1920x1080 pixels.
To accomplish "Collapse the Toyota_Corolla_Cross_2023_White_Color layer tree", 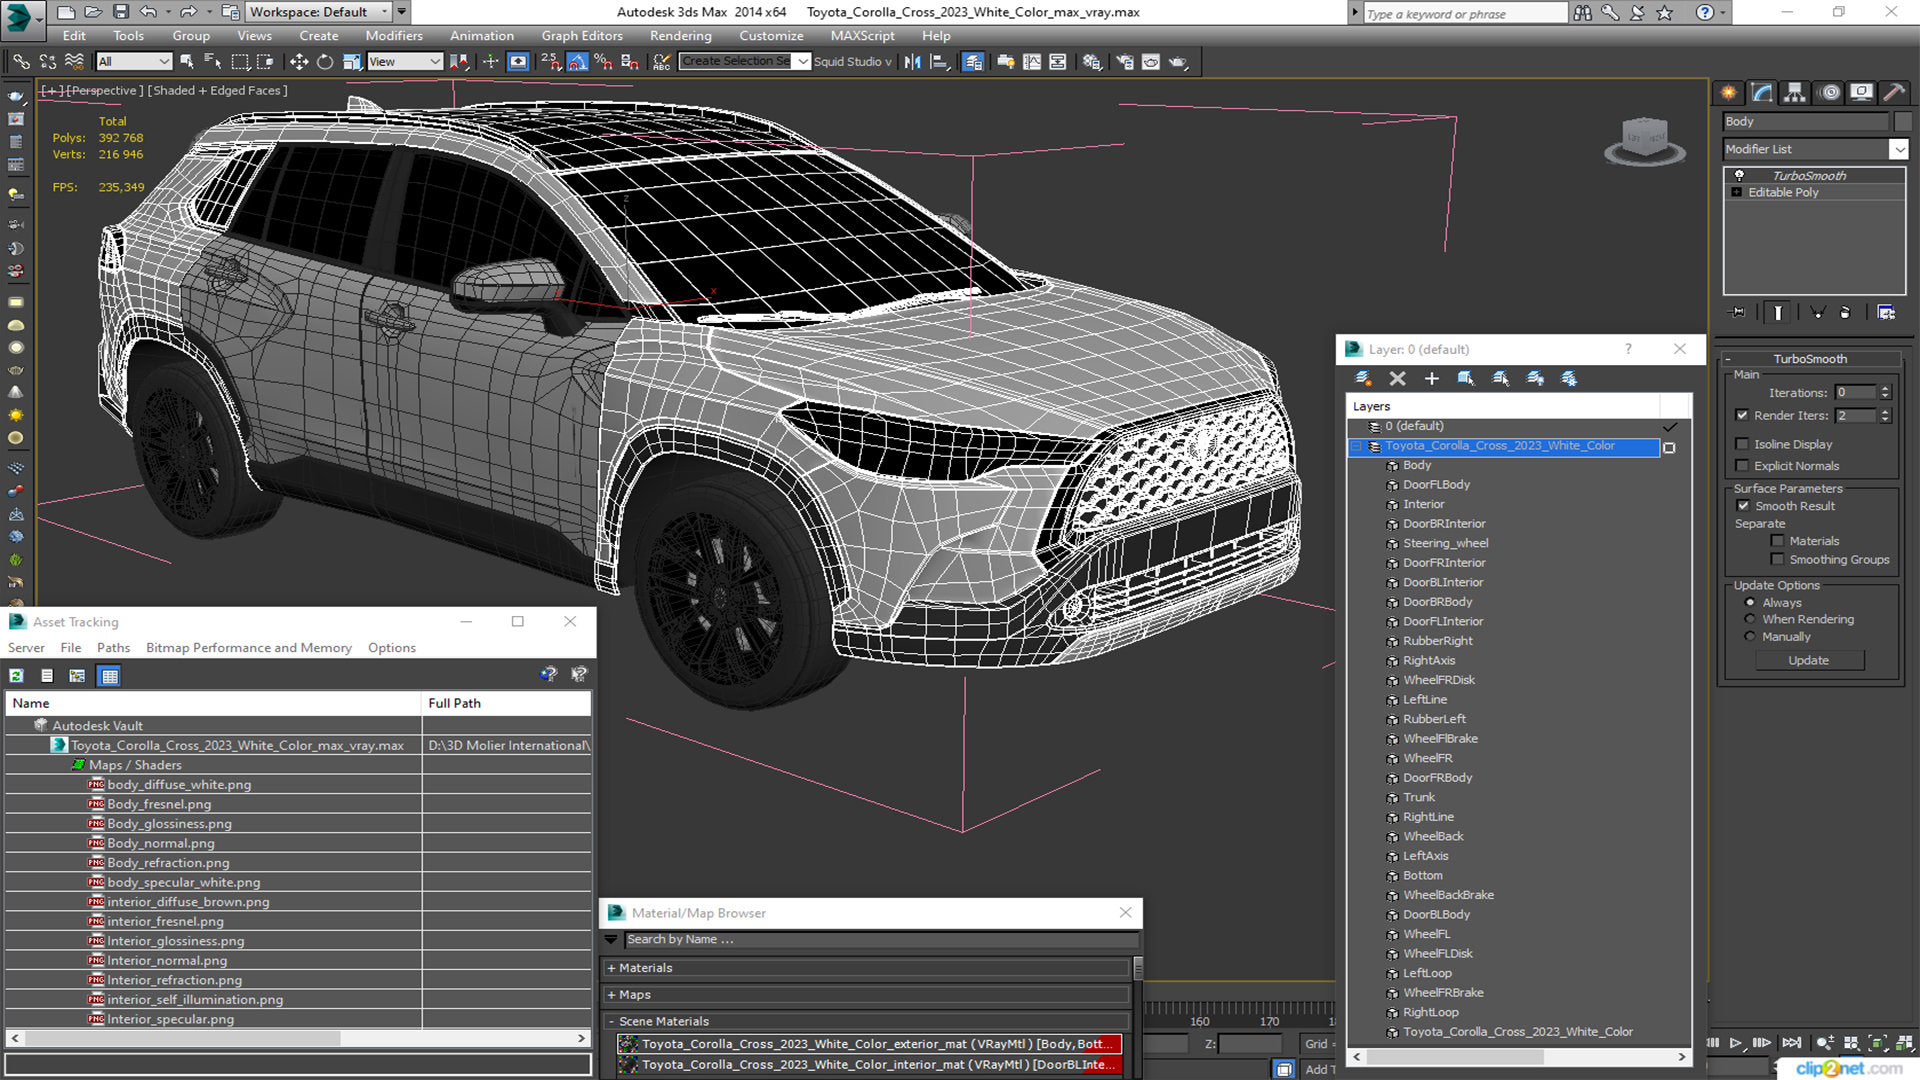I will tap(1357, 446).
